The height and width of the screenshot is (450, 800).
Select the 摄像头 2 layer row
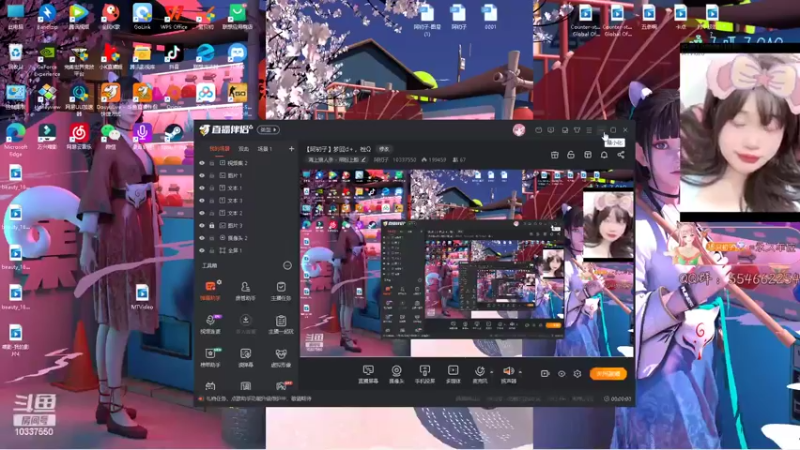[x=247, y=238]
